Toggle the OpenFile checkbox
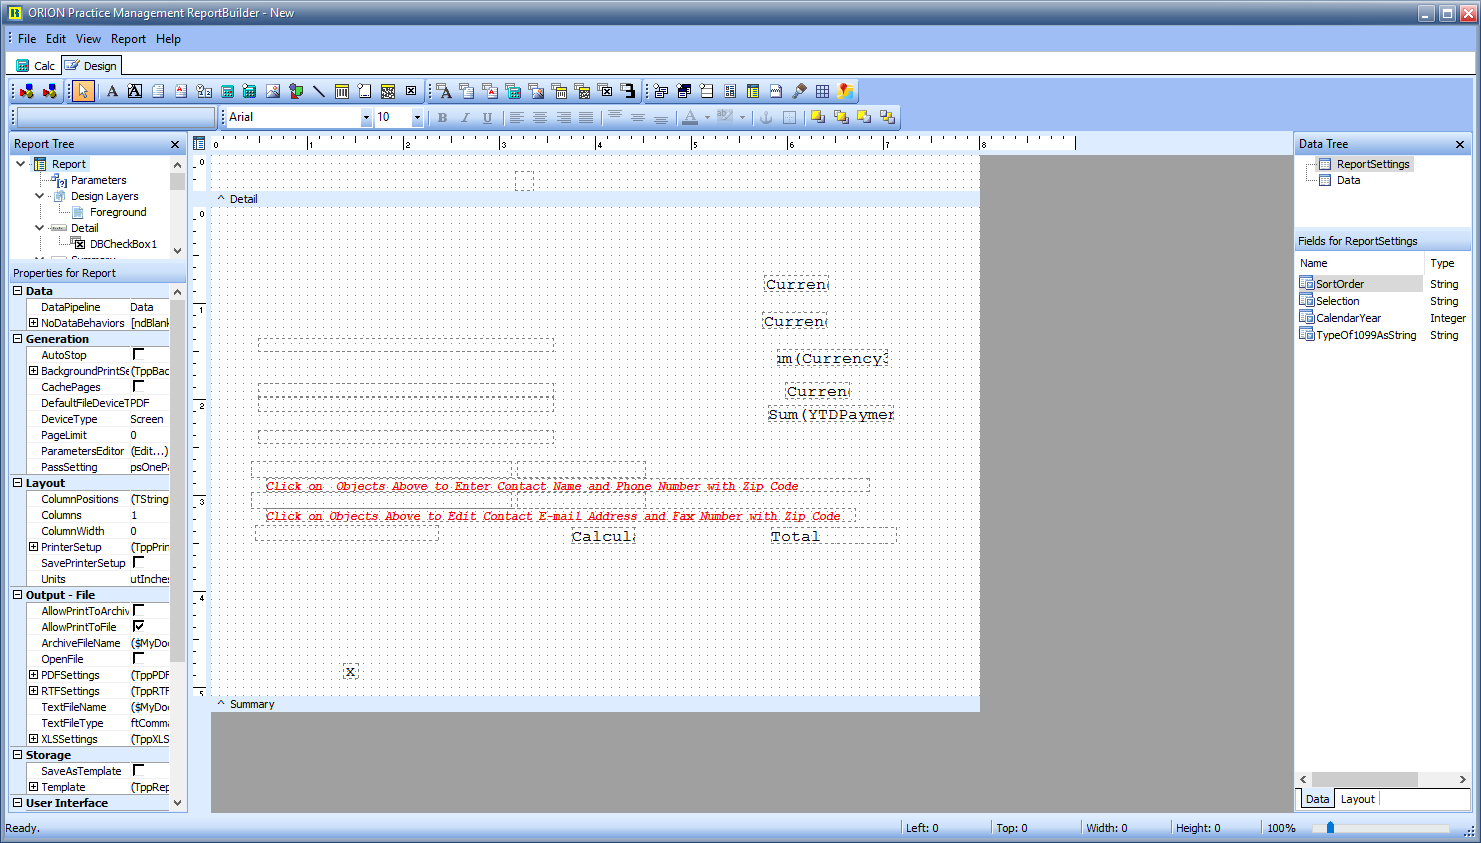This screenshot has width=1481, height=843. click(x=138, y=658)
